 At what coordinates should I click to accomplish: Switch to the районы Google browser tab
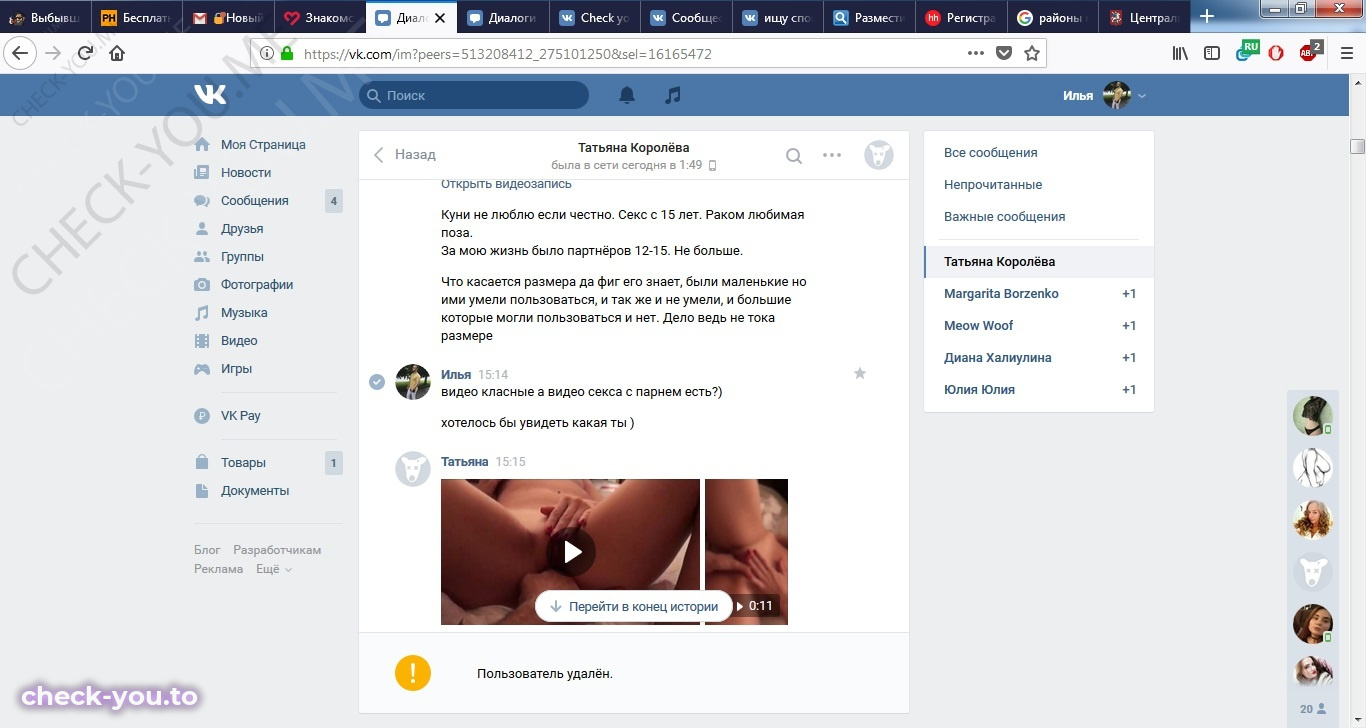pos(1052,17)
